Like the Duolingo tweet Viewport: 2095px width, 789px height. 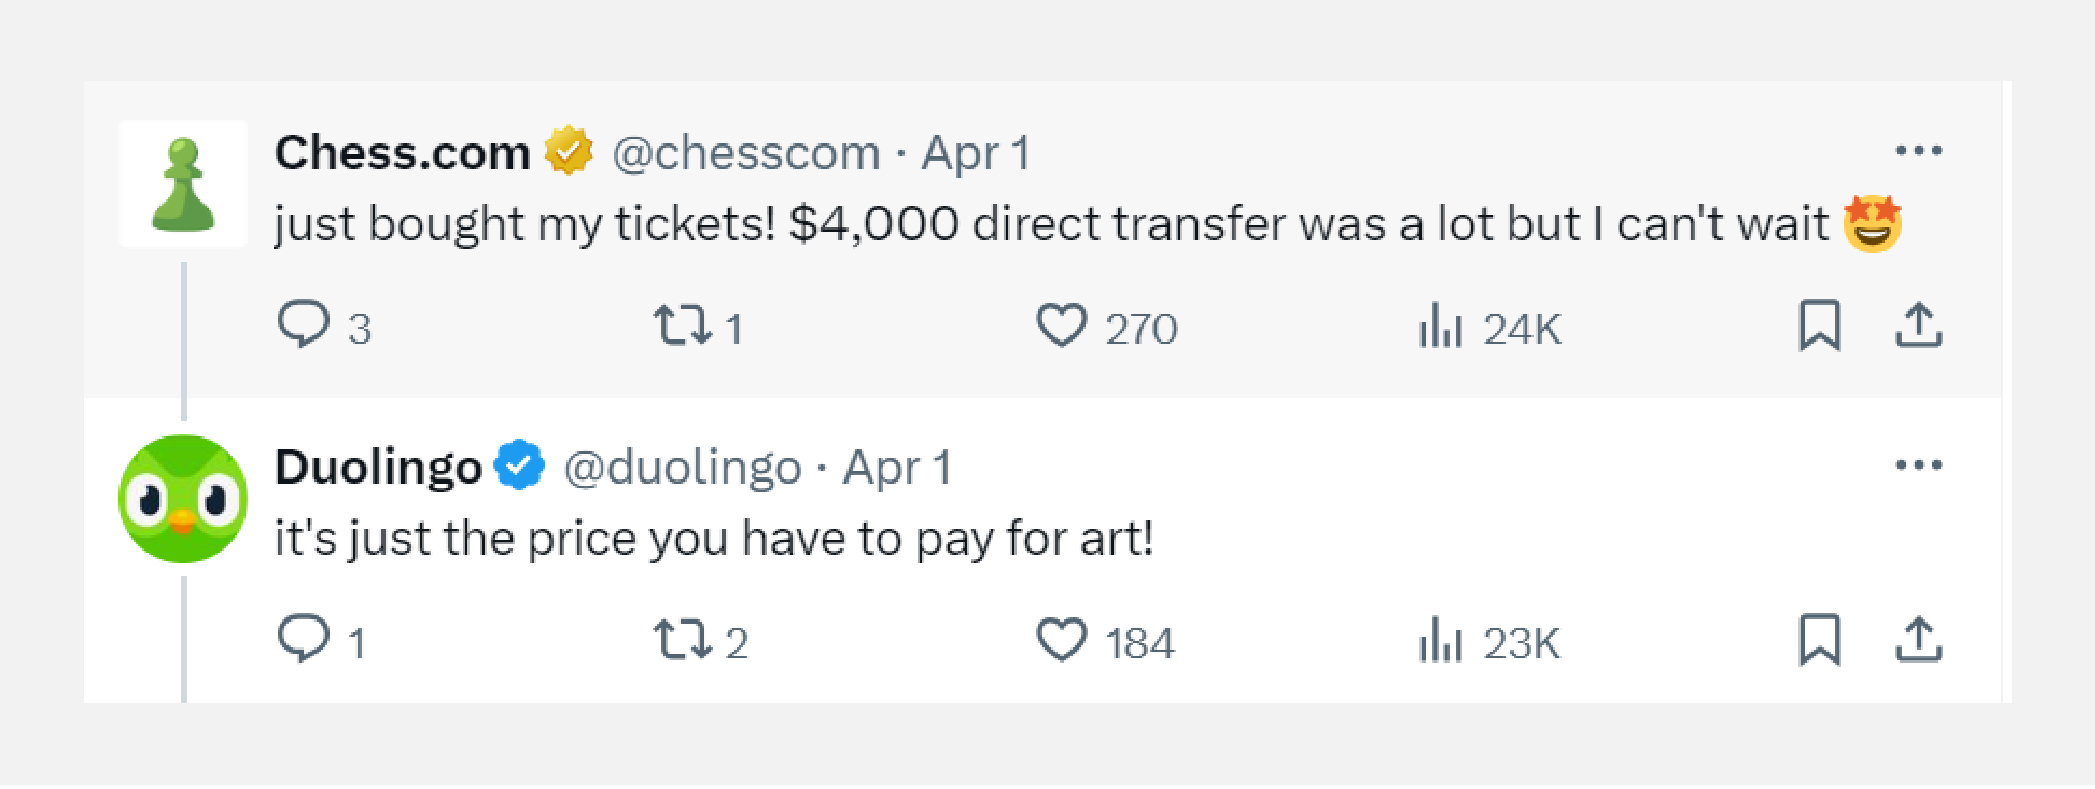click(1061, 640)
